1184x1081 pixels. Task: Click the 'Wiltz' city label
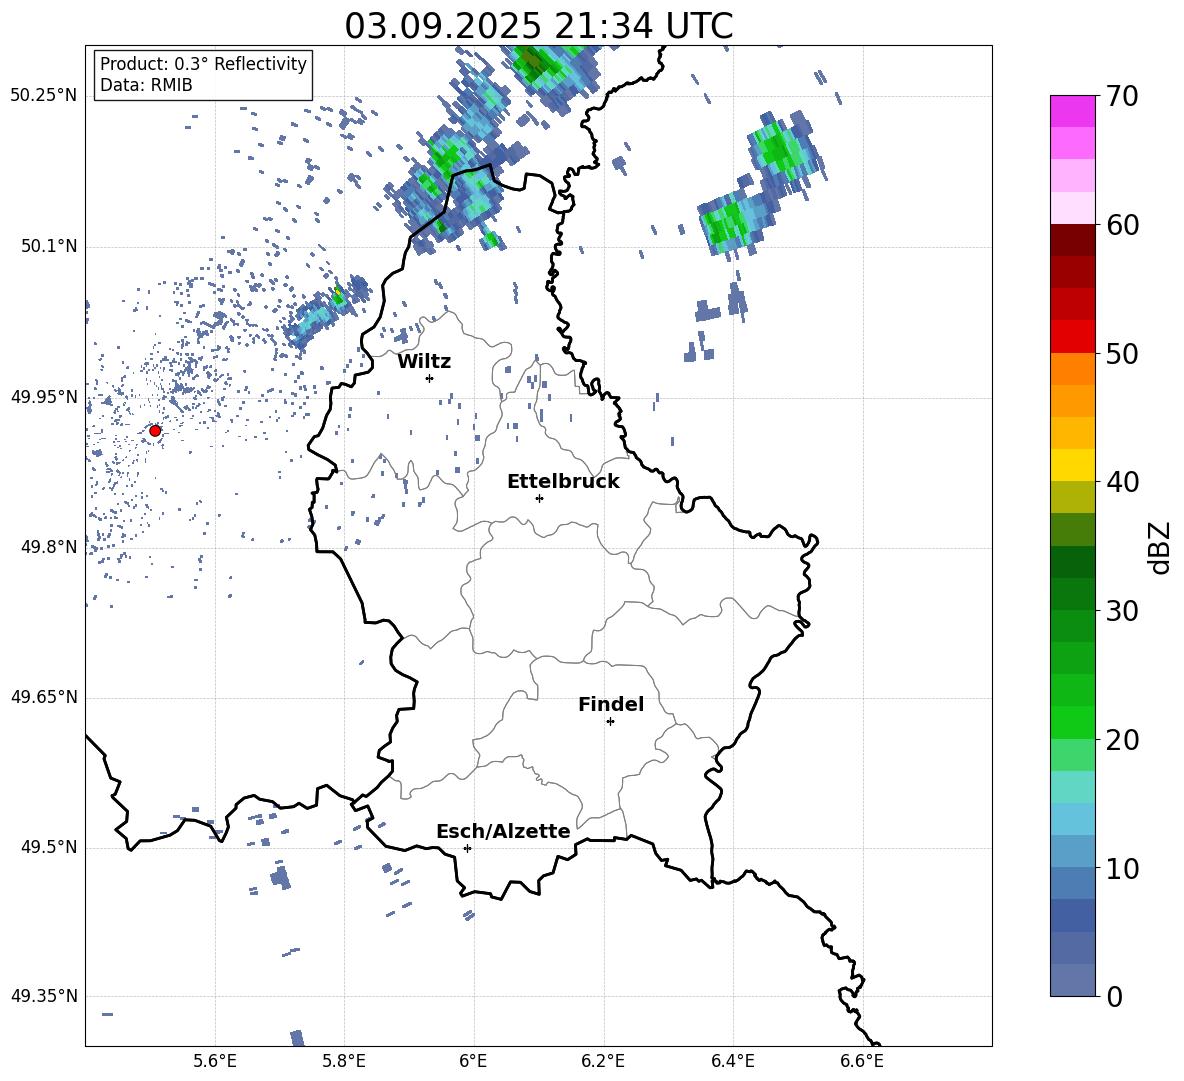click(x=424, y=361)
